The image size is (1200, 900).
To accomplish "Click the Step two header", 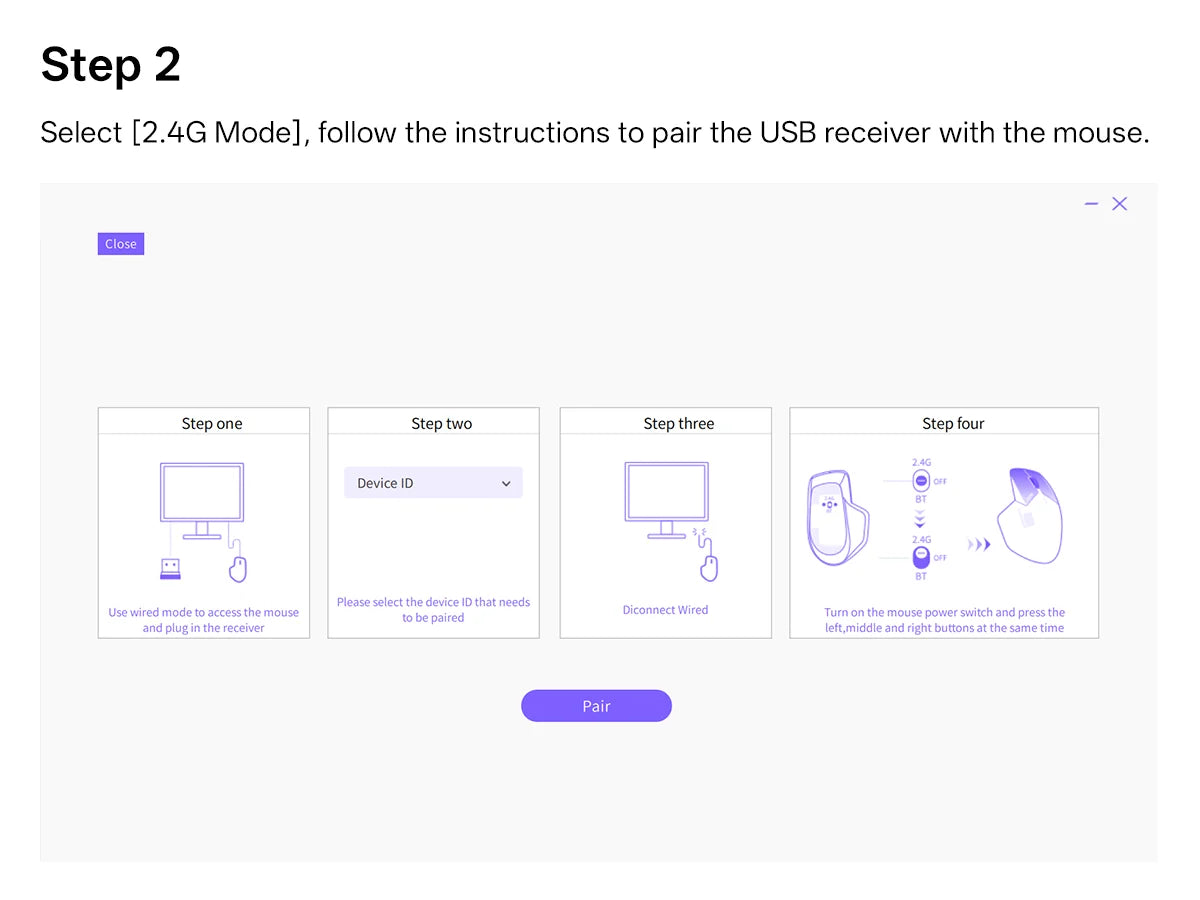I will click(x=441, y=423).
